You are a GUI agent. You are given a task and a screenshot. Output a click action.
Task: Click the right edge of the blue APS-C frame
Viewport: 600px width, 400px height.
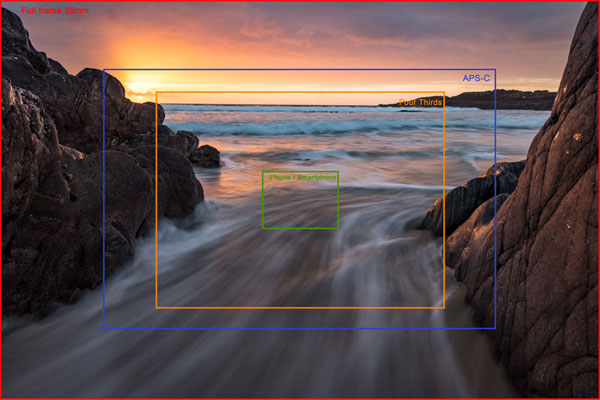[x=495, y=200]
